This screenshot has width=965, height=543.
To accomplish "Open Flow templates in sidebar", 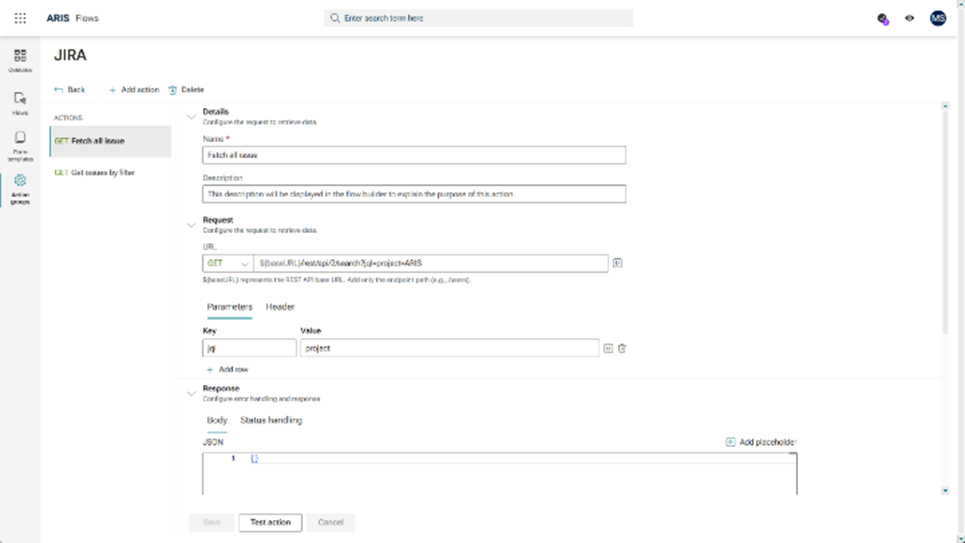I will 20,145.
